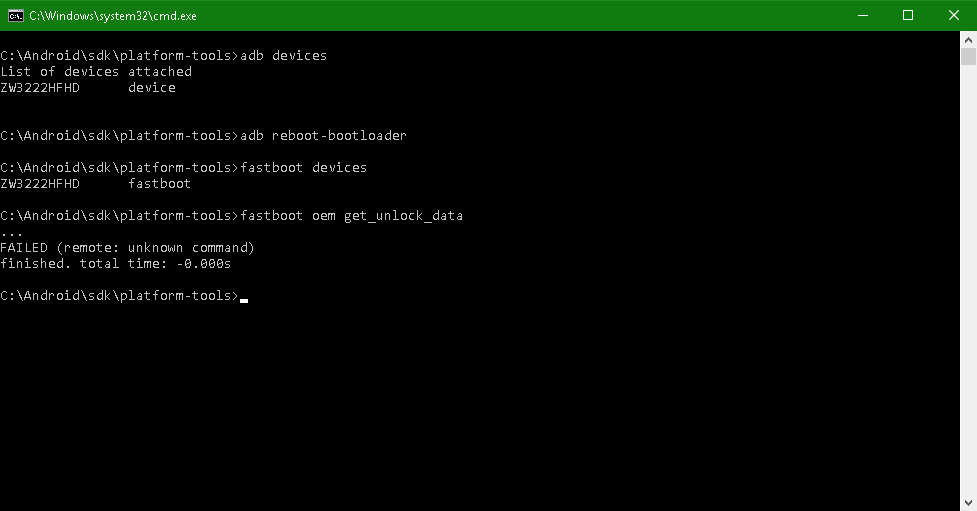
Task: Click the 'FAILED (remote: unknown command)' line
Action: (x=127, y=247)
